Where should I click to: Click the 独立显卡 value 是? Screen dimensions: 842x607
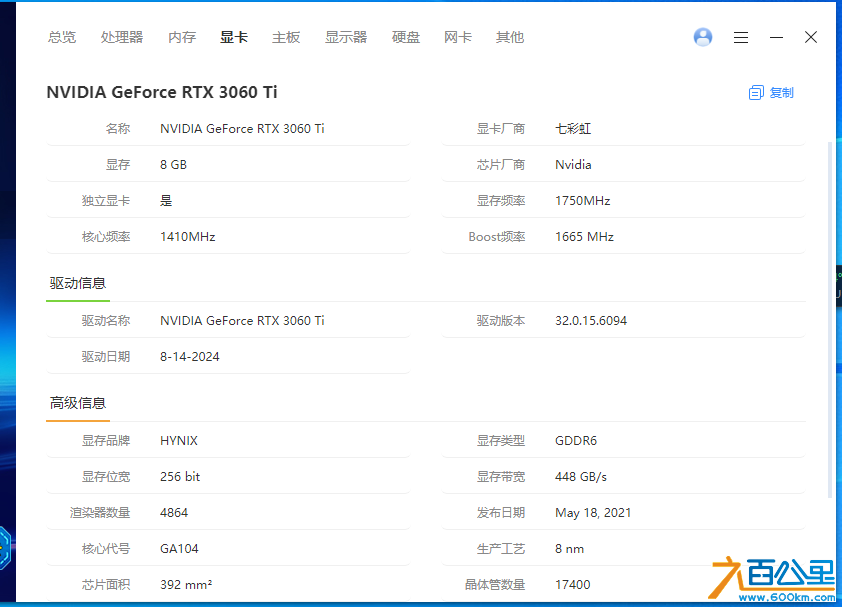(x=166, y=201)
